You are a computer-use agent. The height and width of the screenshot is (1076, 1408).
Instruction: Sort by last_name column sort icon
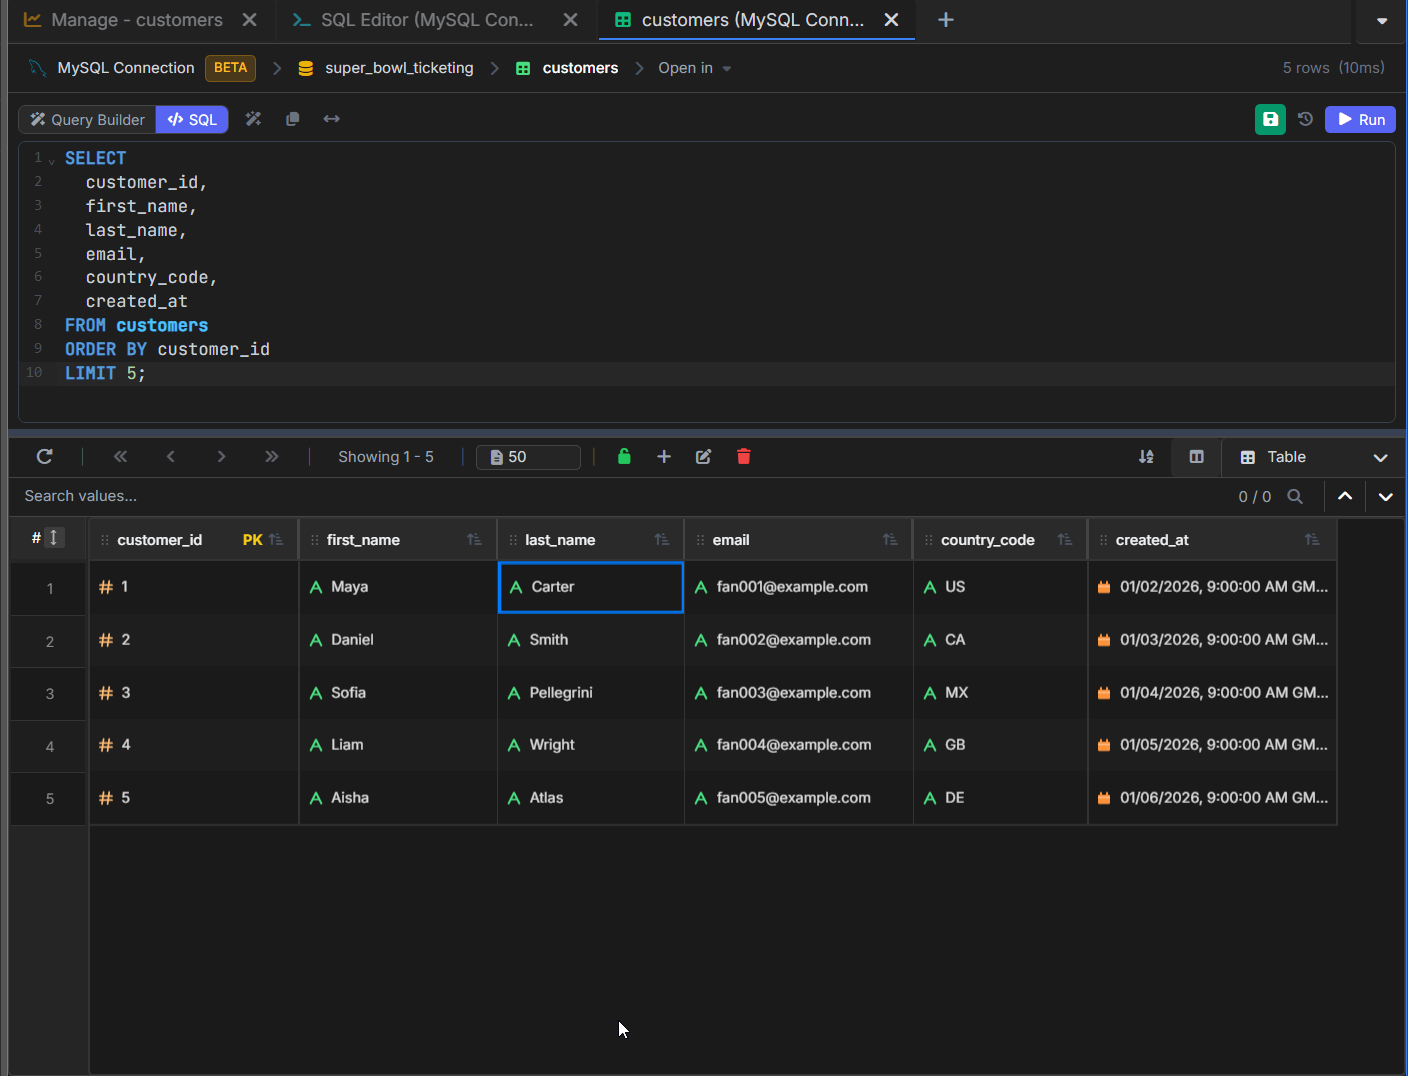(662, 540)
